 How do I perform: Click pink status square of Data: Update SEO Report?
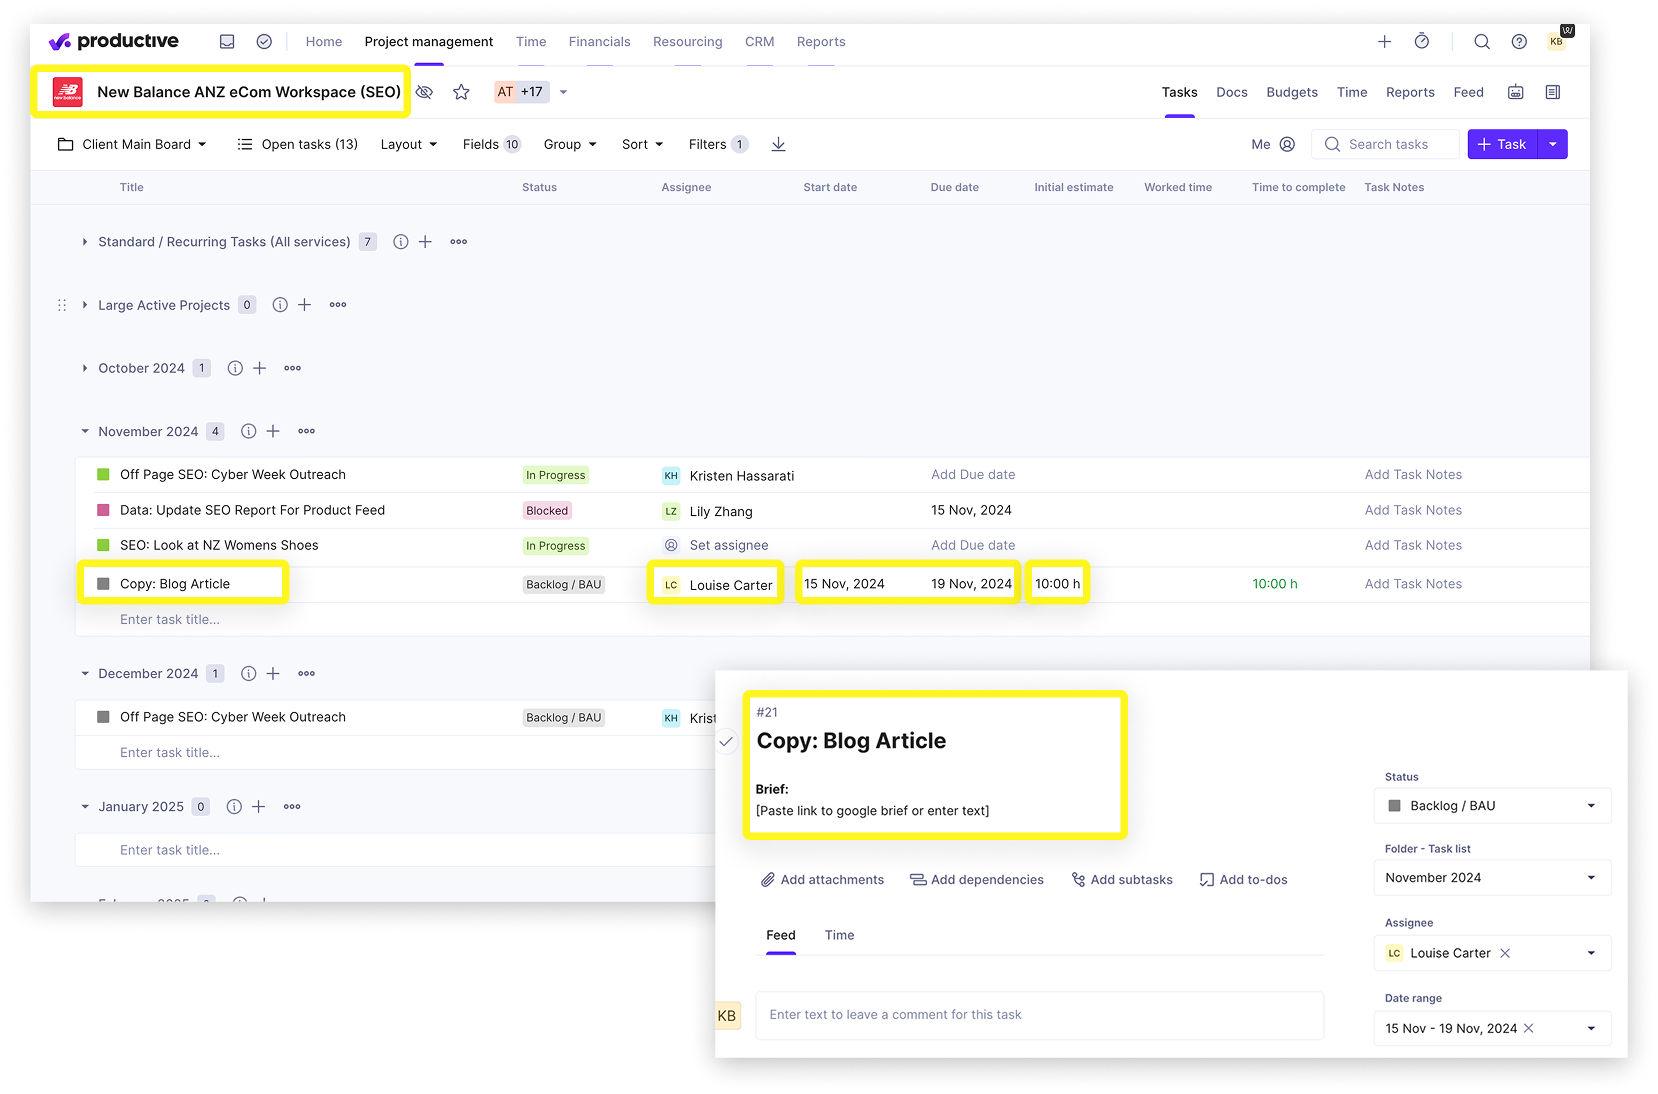tap(103, 510)
